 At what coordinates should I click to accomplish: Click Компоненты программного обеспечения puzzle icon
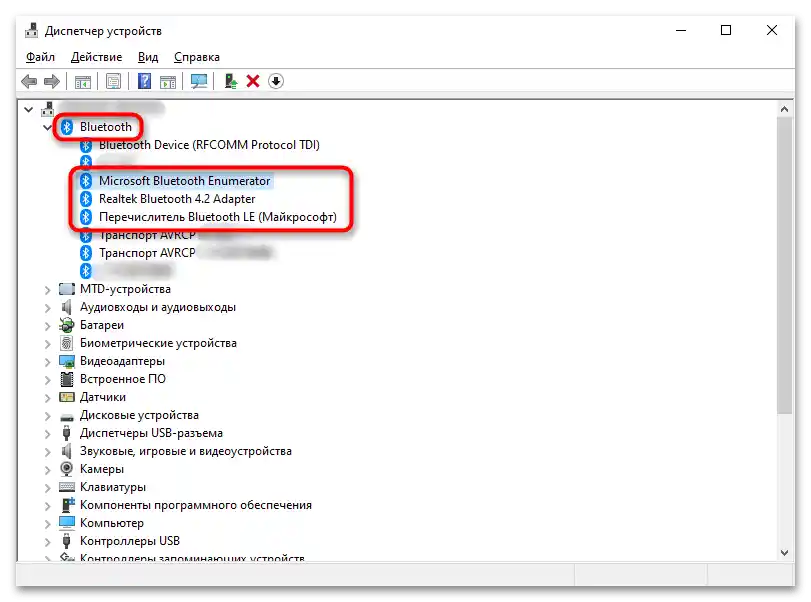(67, 504)
